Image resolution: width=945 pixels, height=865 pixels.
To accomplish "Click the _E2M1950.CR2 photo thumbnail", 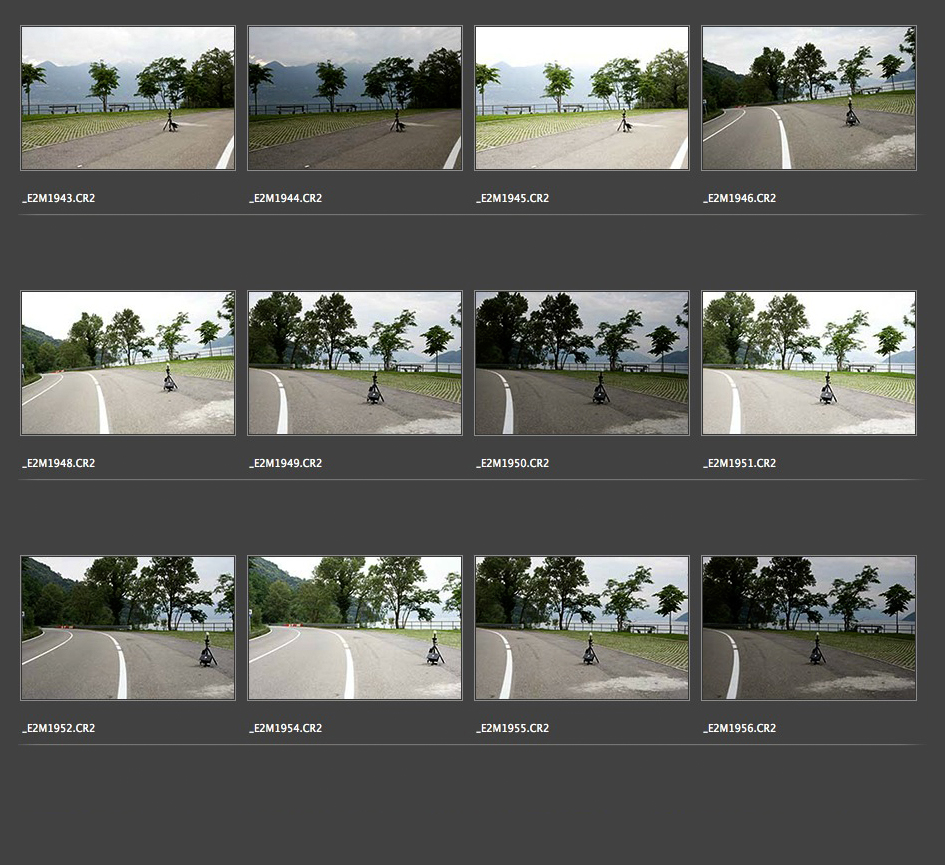I will click(x=582, y=363).
